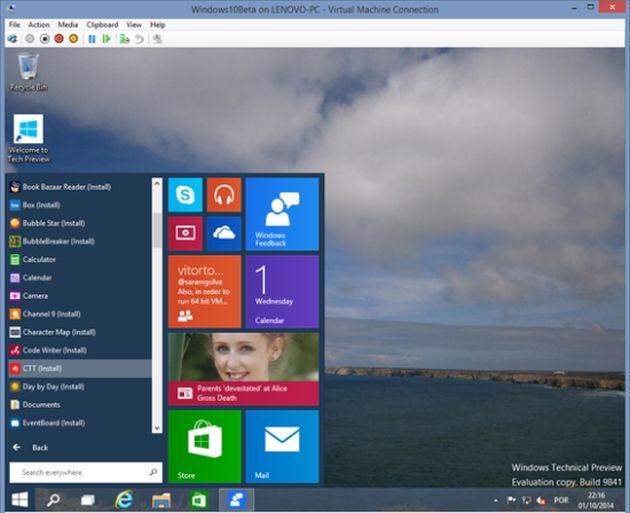Open the OneDrive cloud tile
630x513 pixels.
pos(224,233)
